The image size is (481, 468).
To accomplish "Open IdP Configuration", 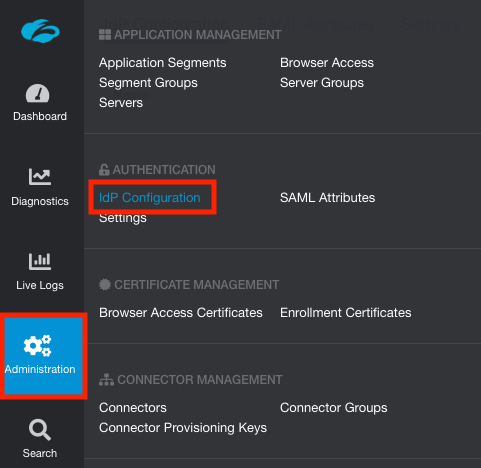I will [x=150, y=198].
